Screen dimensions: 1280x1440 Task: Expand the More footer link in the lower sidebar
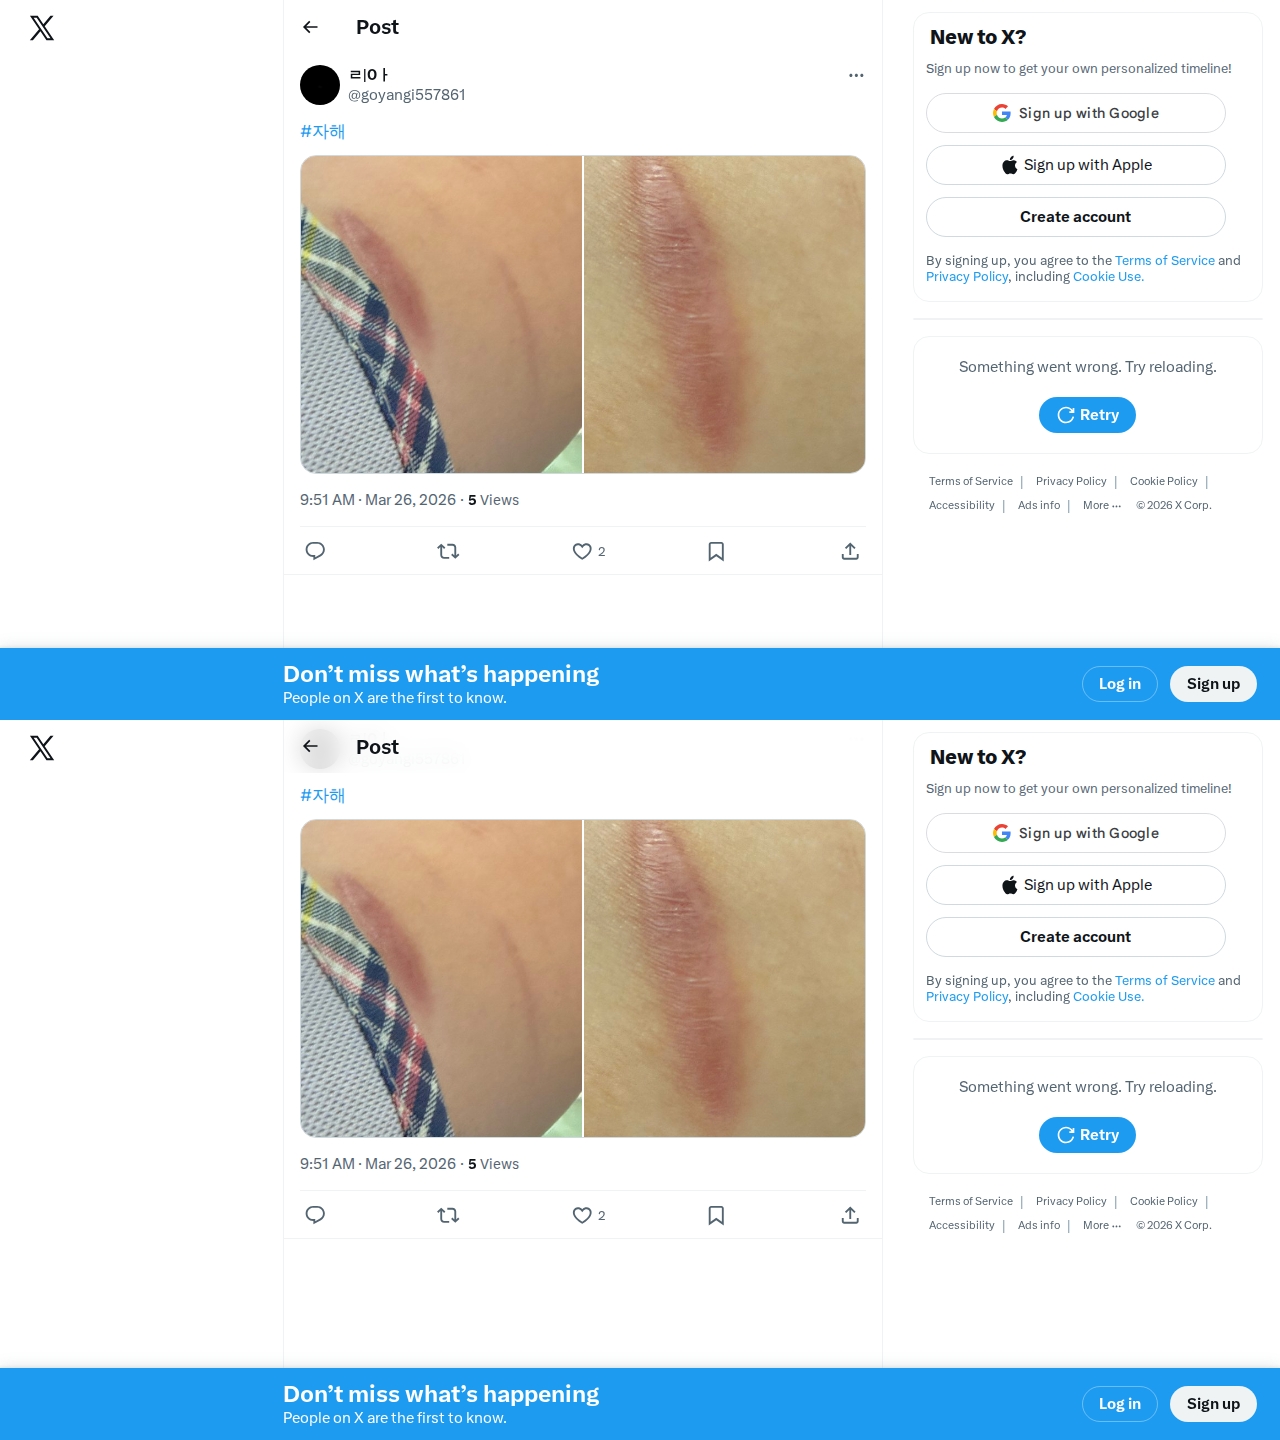pos(1102,1225)
